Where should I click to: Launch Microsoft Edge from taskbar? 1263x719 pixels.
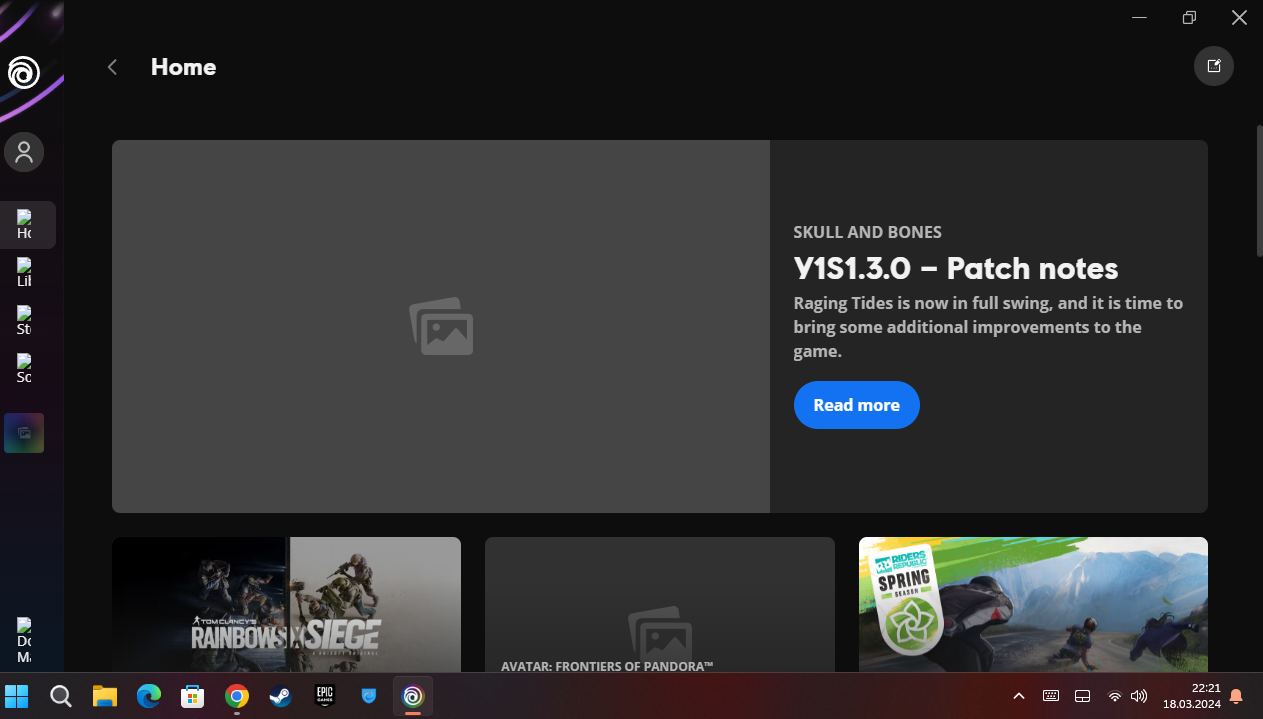coord(149,696)
